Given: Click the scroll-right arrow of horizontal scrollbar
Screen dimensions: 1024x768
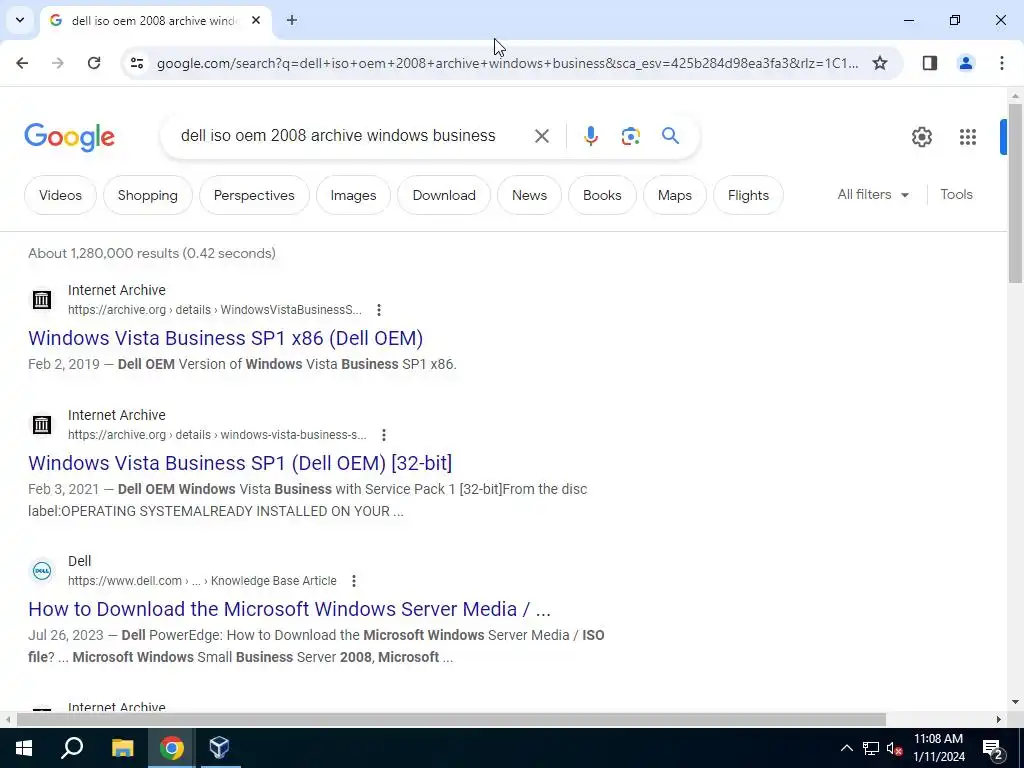Looking at the screenshot, I should click(999, 720).
